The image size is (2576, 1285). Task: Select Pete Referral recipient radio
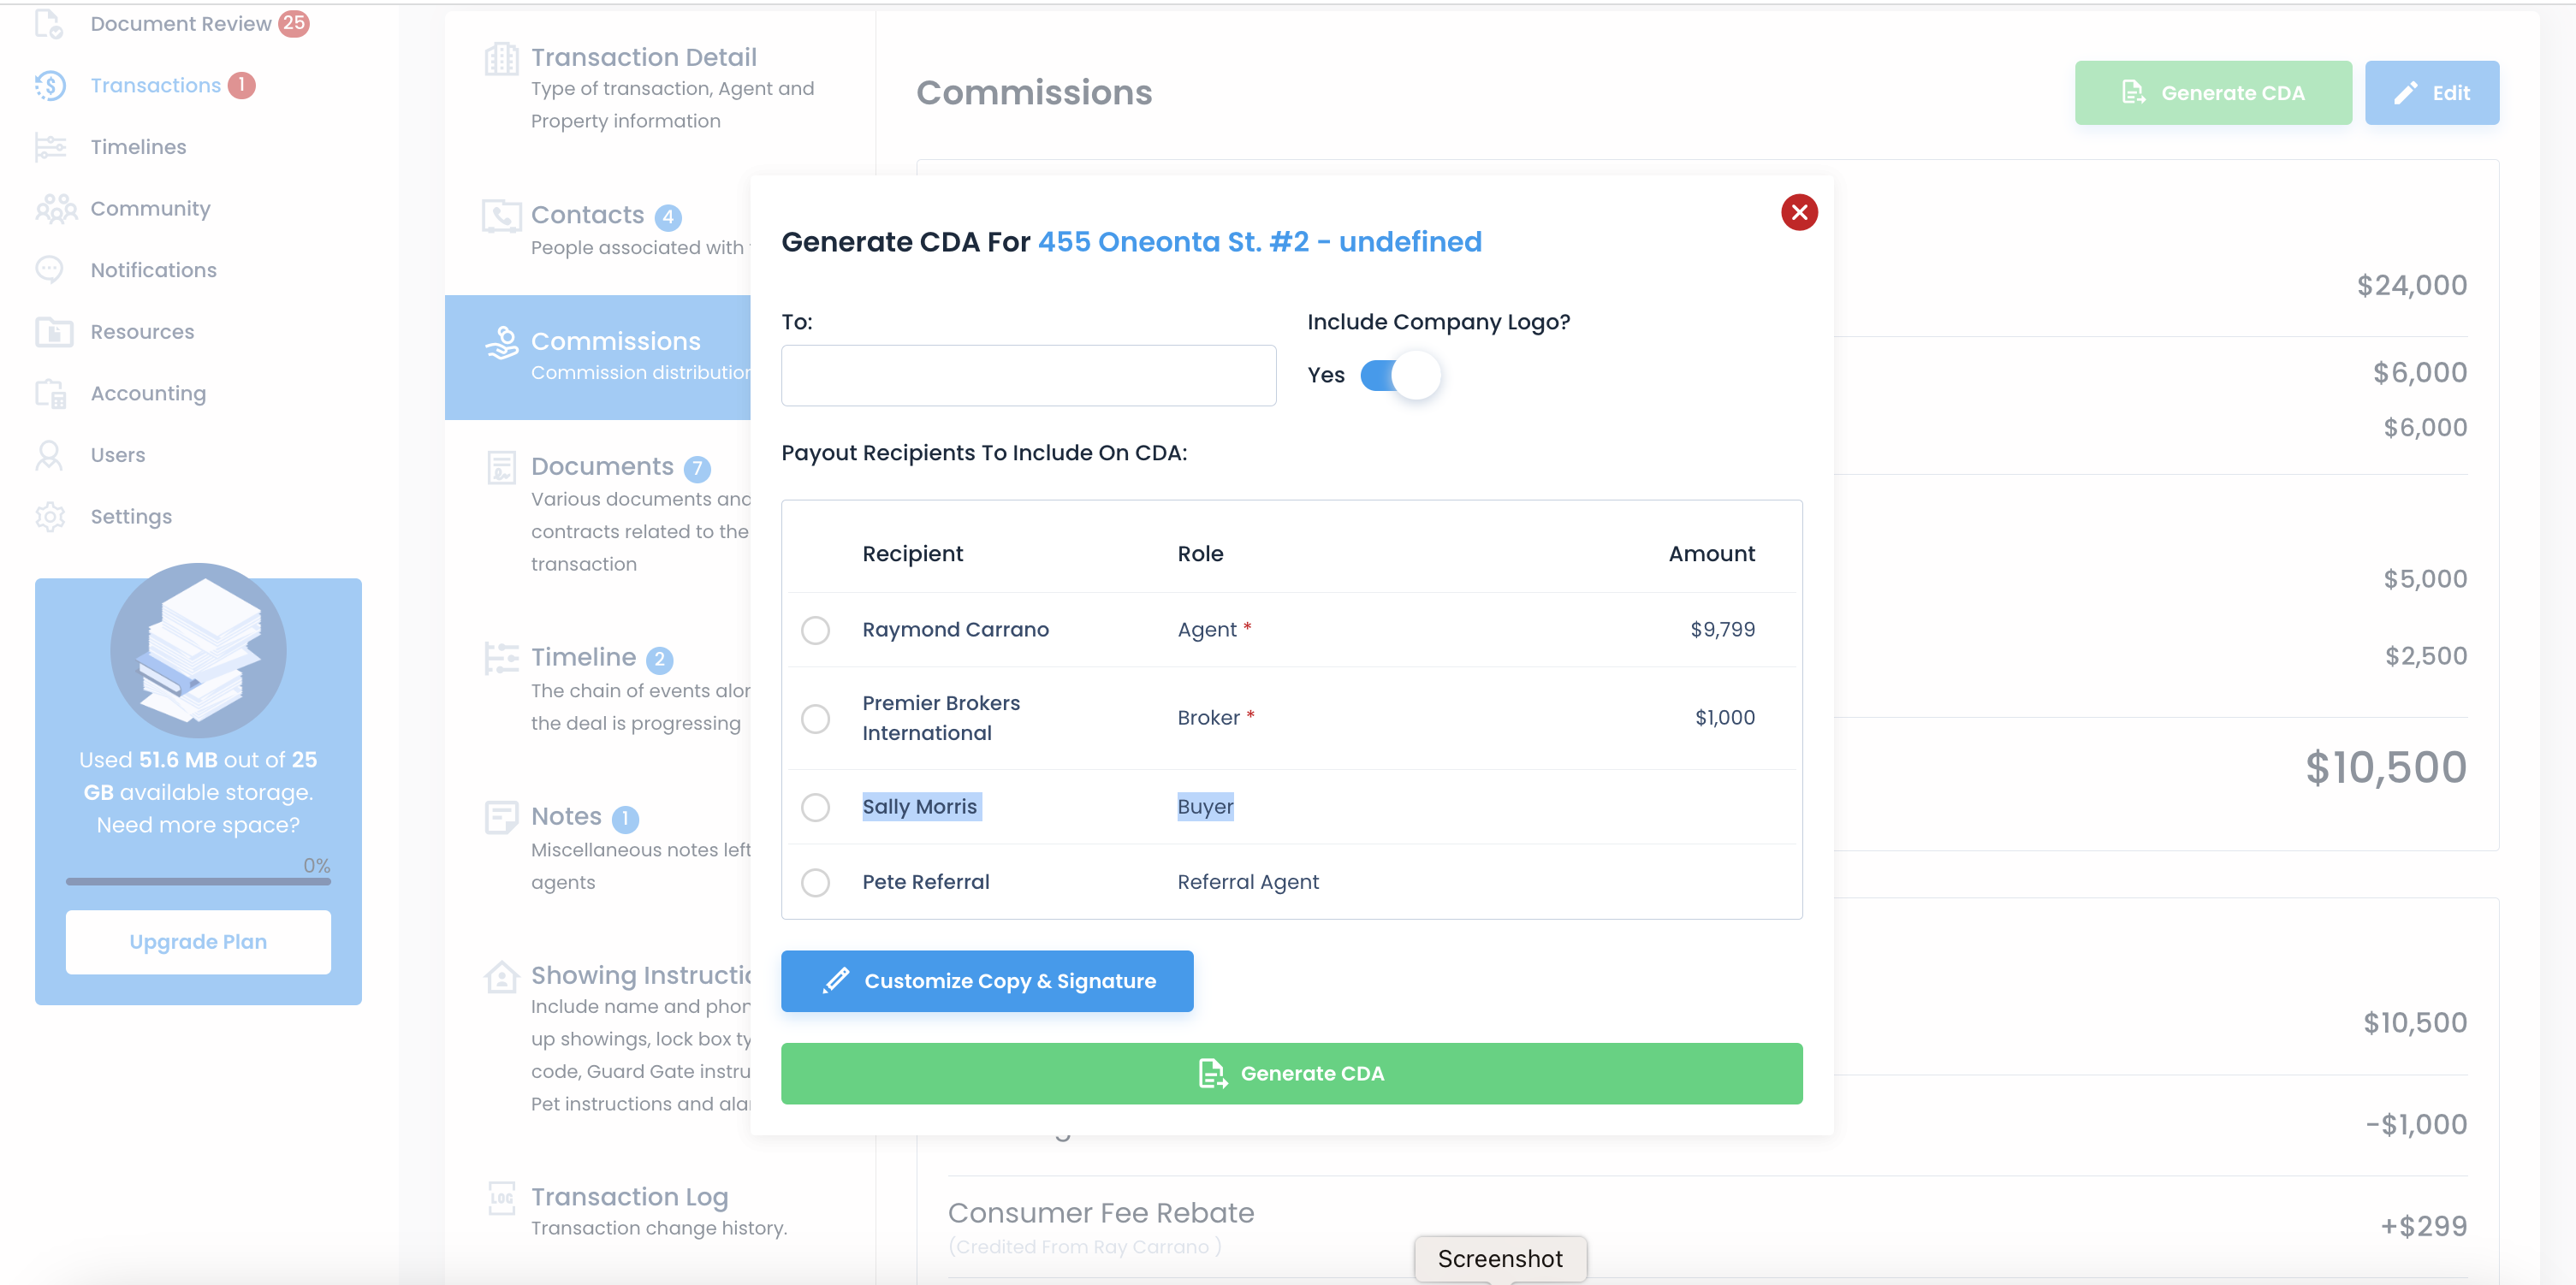point(815,882)
